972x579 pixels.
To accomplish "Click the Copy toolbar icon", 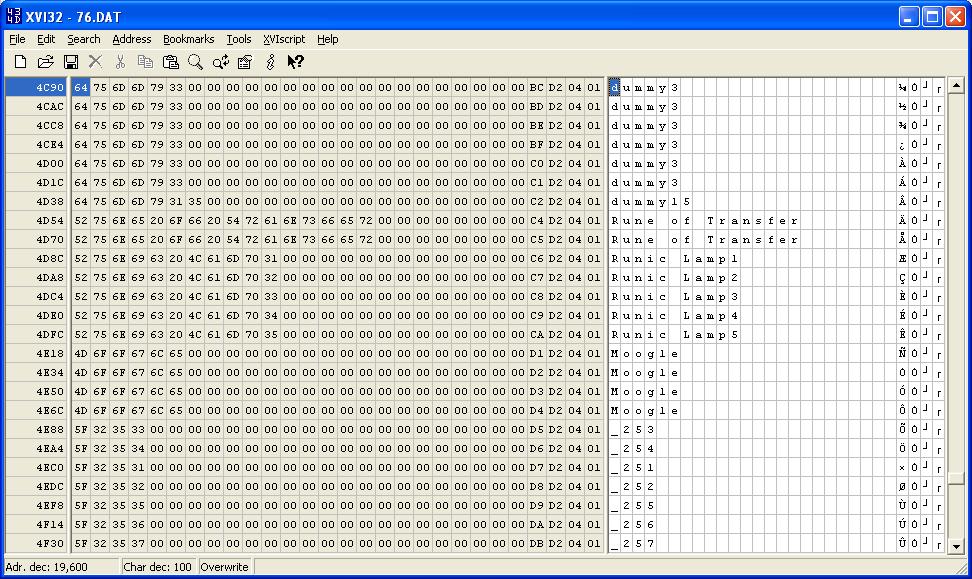I will 145,61.
